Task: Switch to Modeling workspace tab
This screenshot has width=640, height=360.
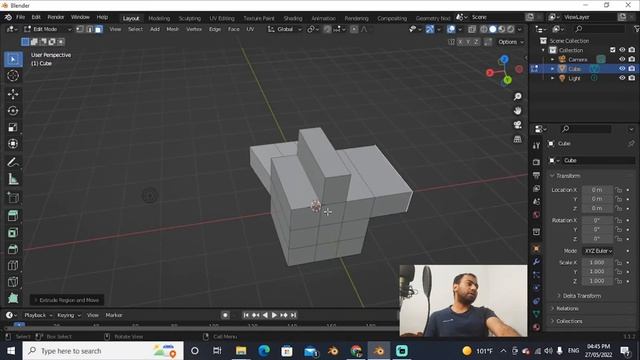Action: point(159,18)
